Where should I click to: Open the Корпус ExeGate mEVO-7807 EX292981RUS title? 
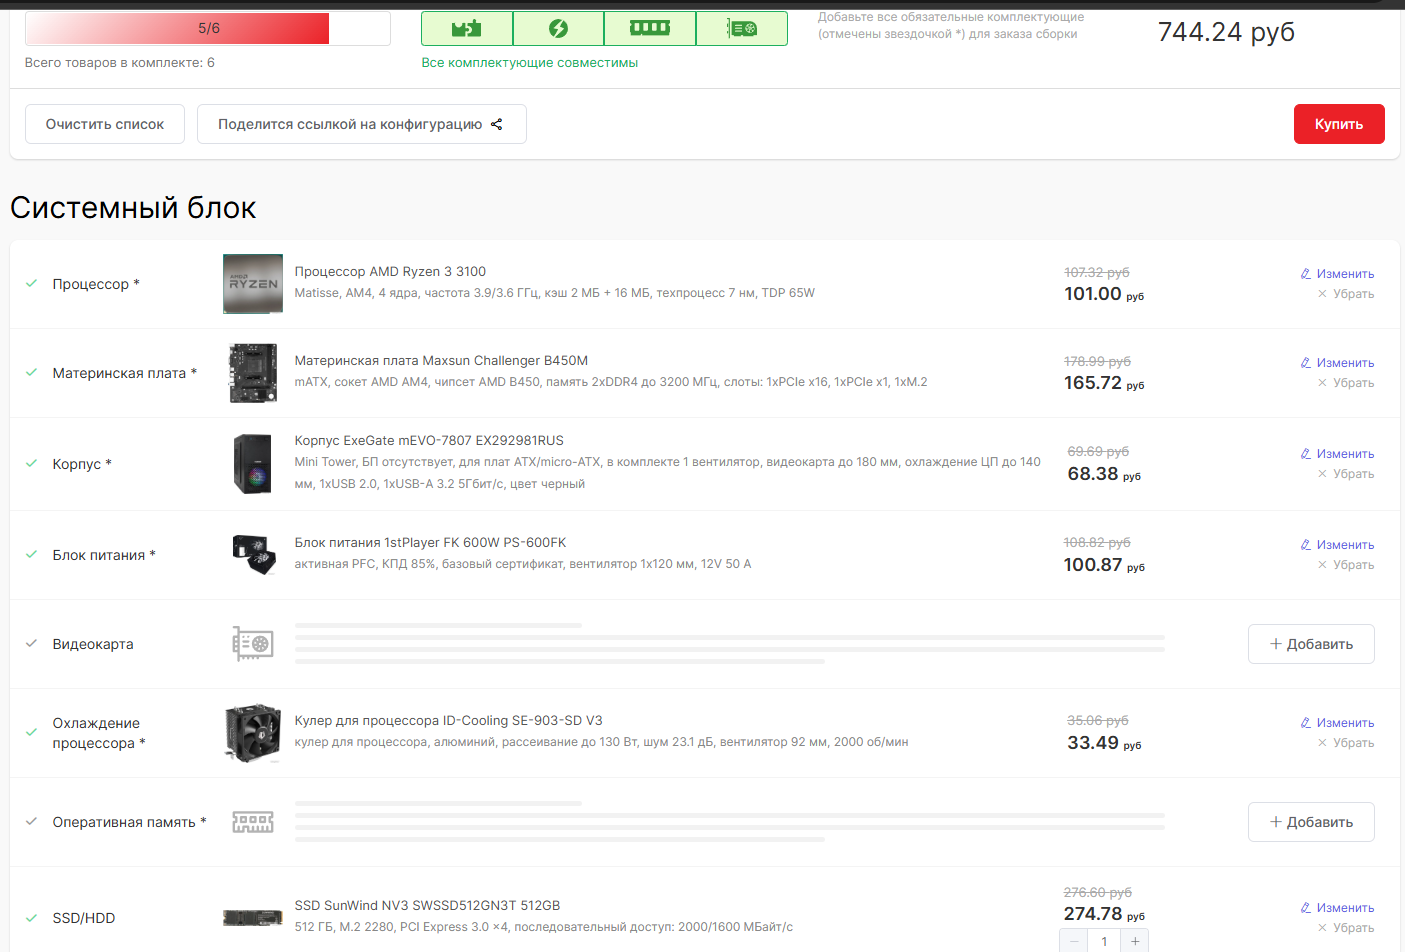(x=429, y=441)
